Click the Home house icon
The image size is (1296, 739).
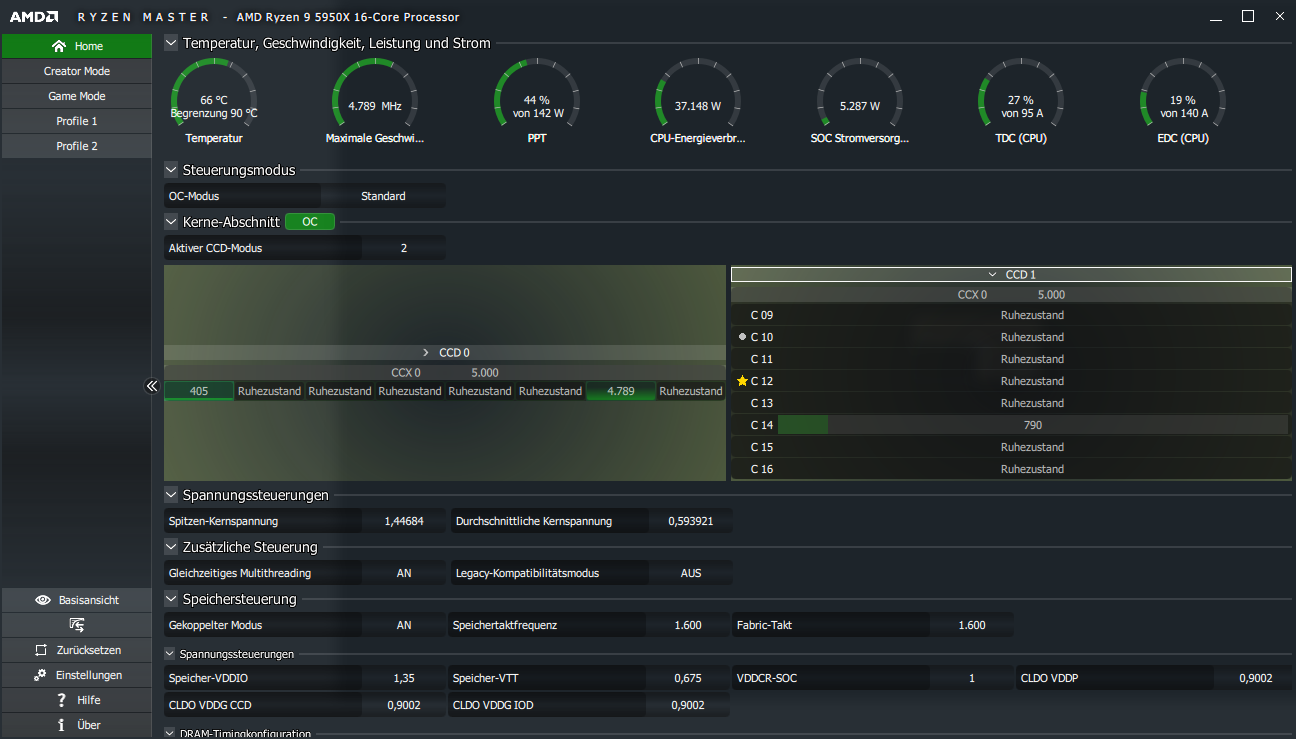59,46
